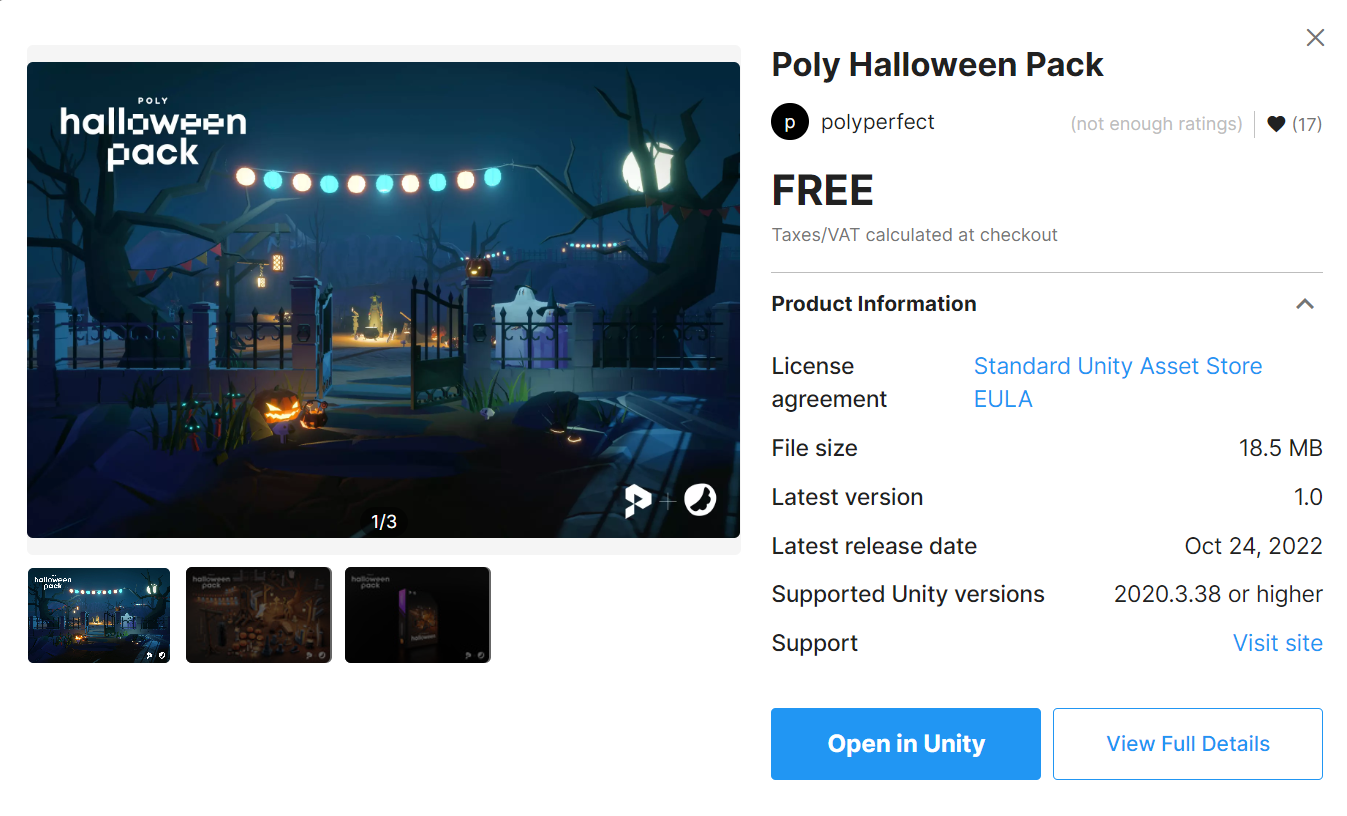Click the large Halloween preview image
This screenshot has height=816, width=1347.
pyautogui.click(x=383, y=300)
